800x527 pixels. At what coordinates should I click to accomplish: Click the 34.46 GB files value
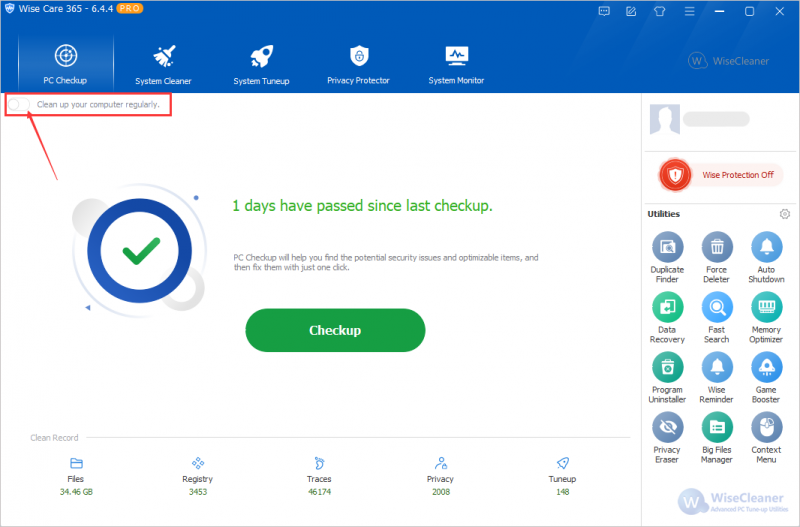coord(76,492)
